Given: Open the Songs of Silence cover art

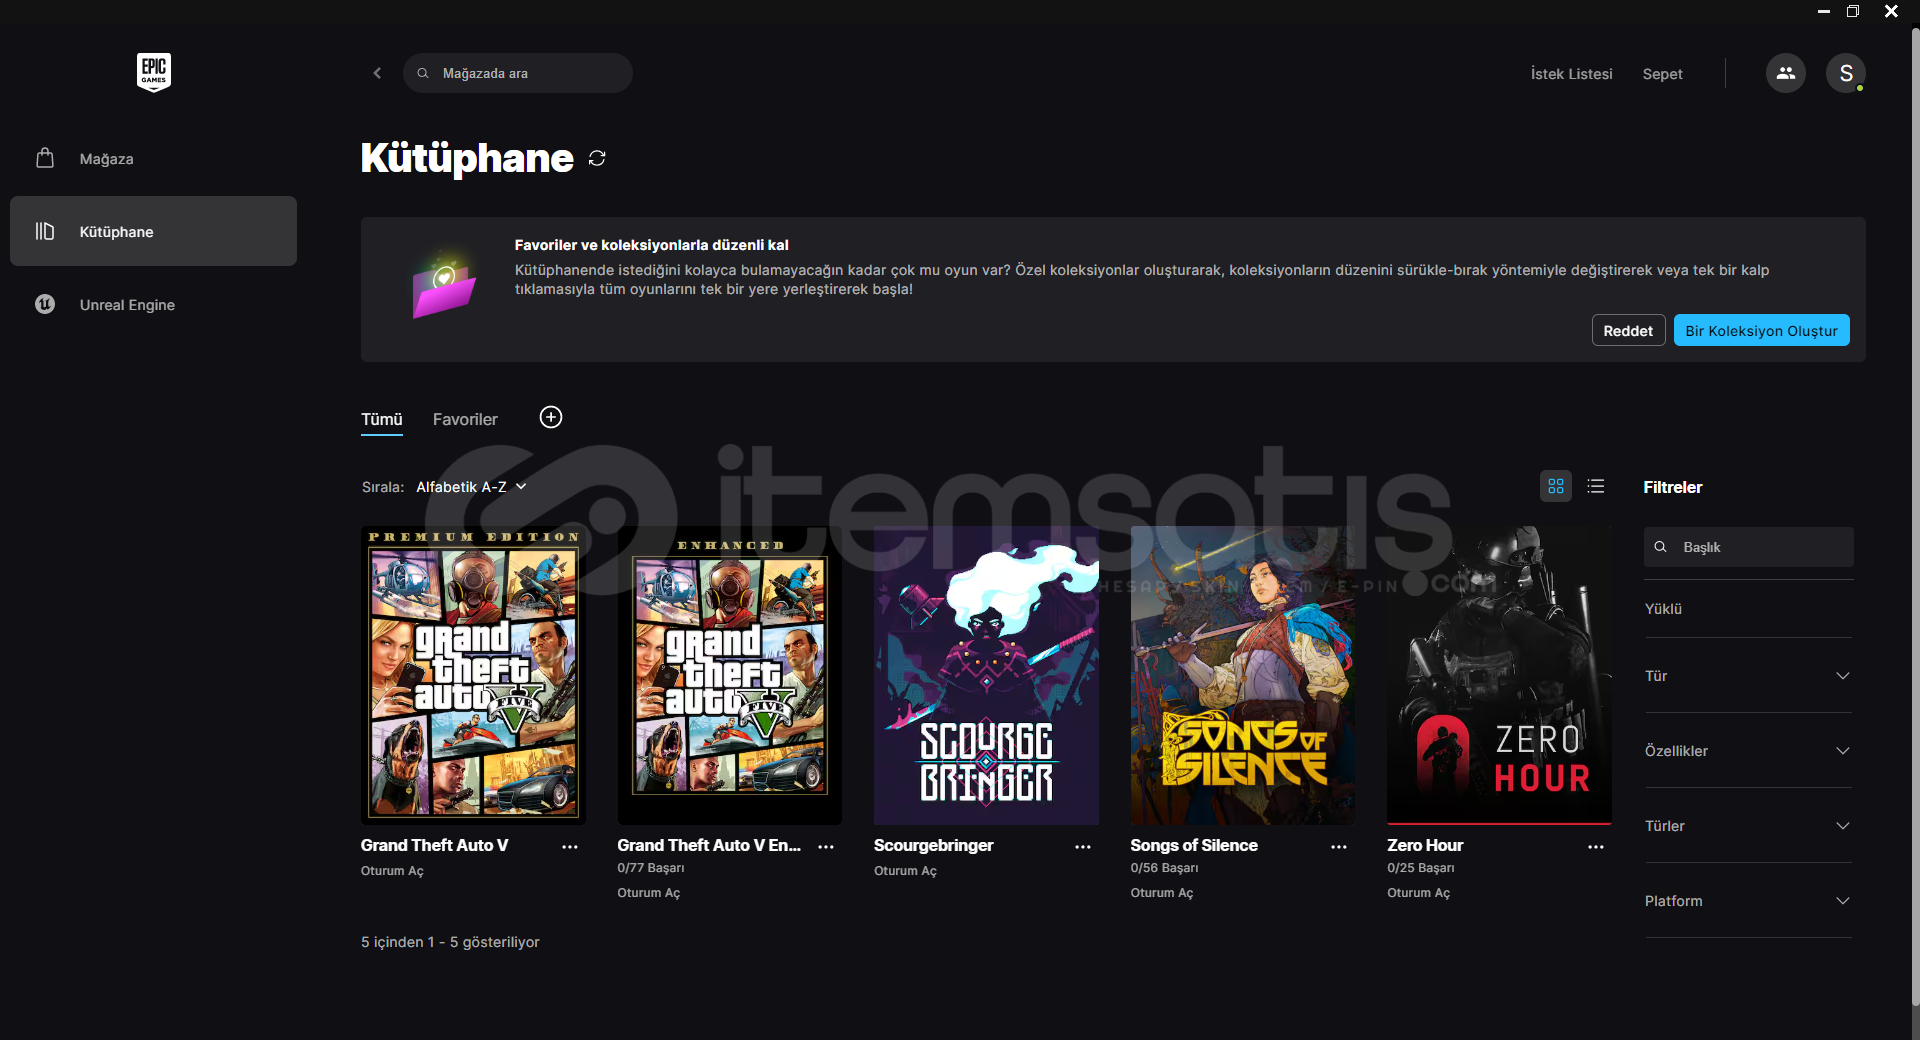Looking at the screenshot, I should click(x=1243, y=676).
